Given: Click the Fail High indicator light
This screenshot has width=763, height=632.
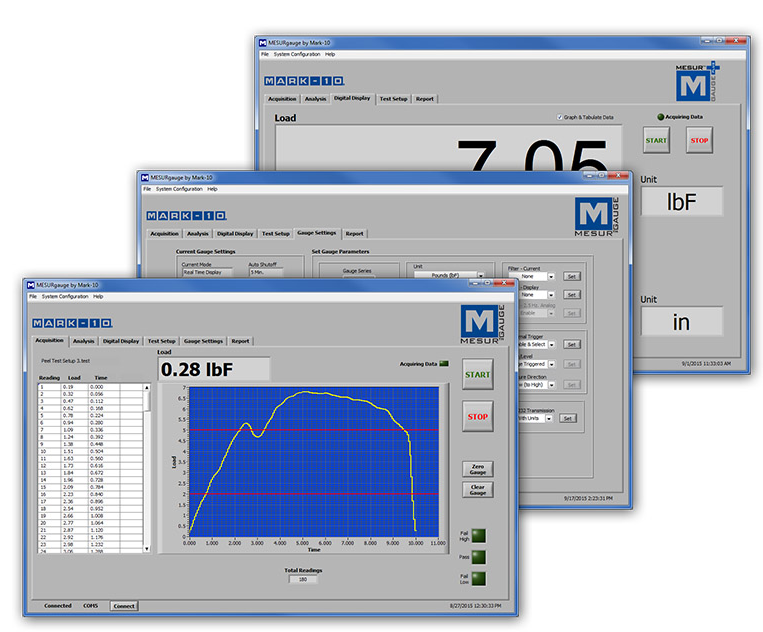Looking at the screenshot, I should 477,535.
